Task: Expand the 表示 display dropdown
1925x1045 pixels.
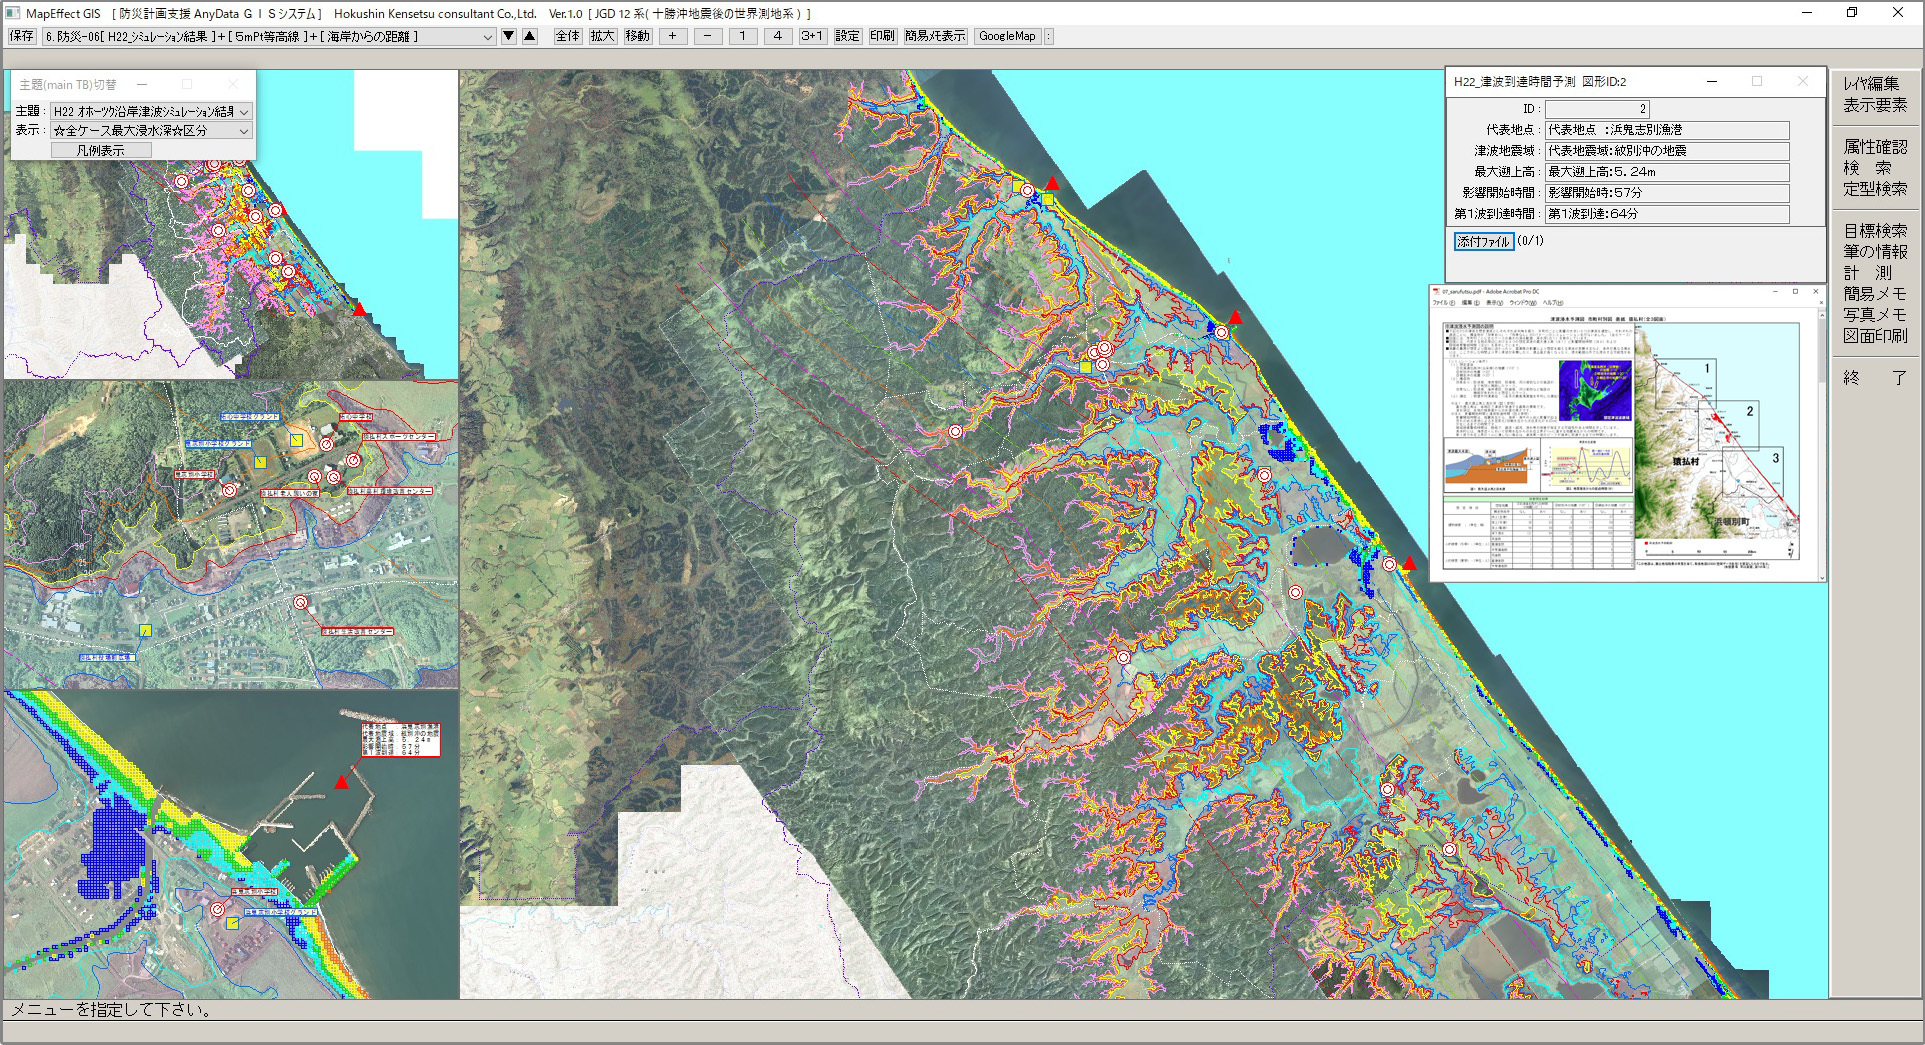Action: [243, 131]
